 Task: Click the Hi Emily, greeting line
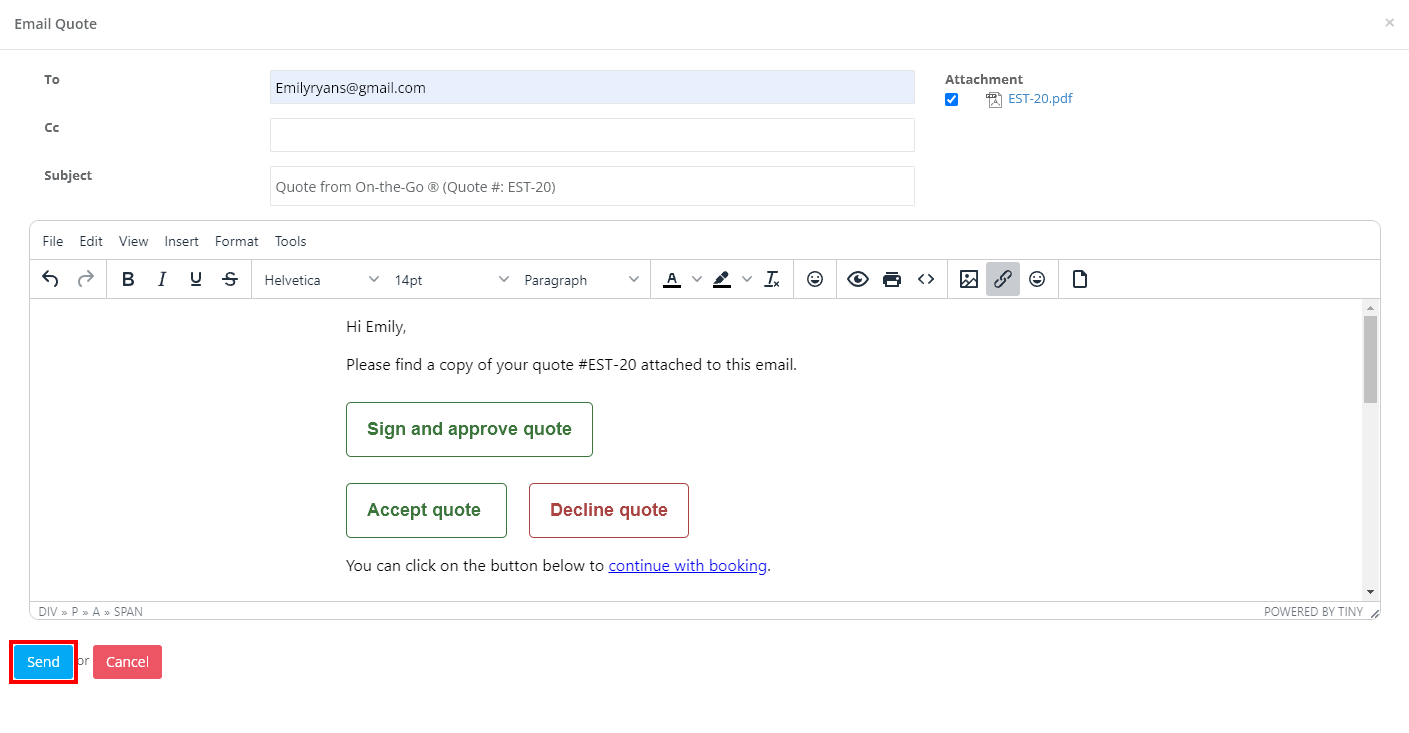376,327
